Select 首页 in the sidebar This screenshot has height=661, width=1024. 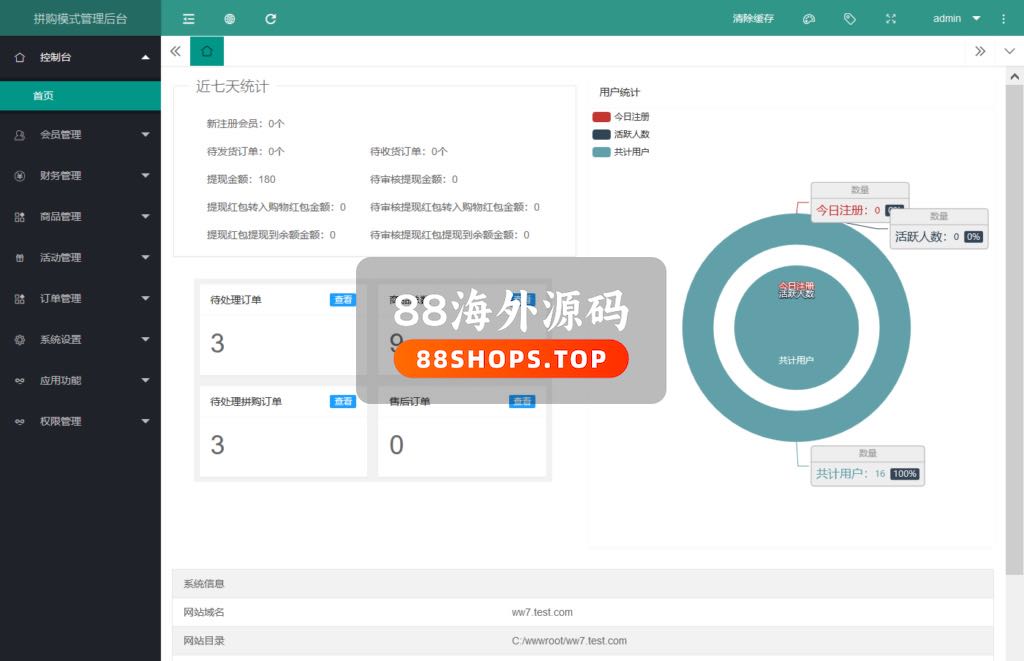click(x=43, y=96)
